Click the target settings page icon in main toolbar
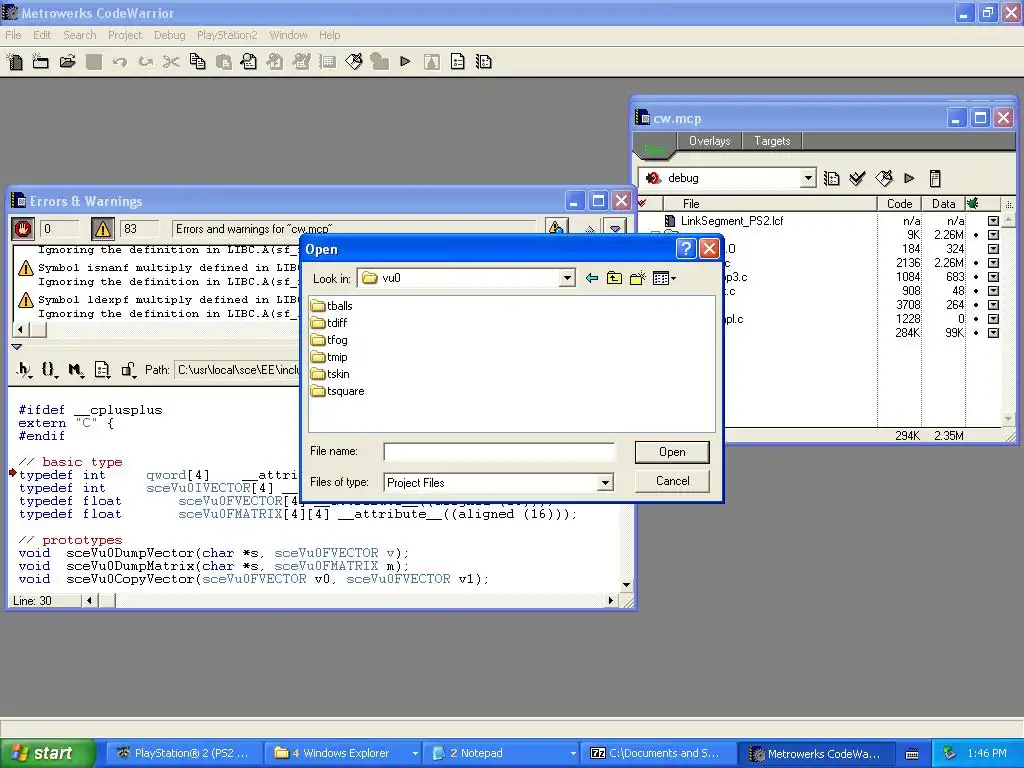This screenshot has height=768, width=1024. [458, 62]
